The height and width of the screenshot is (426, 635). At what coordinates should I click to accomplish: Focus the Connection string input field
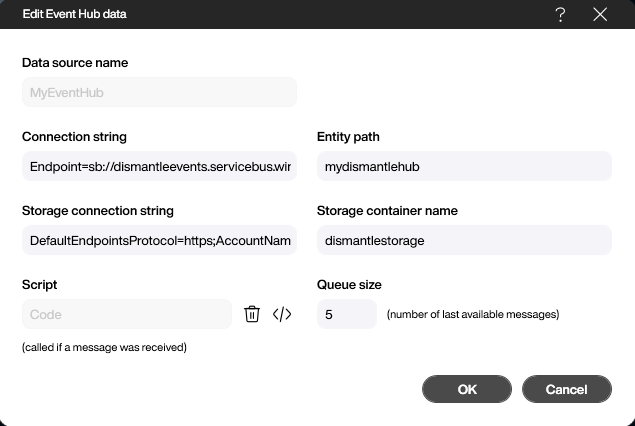pos(159,166)
